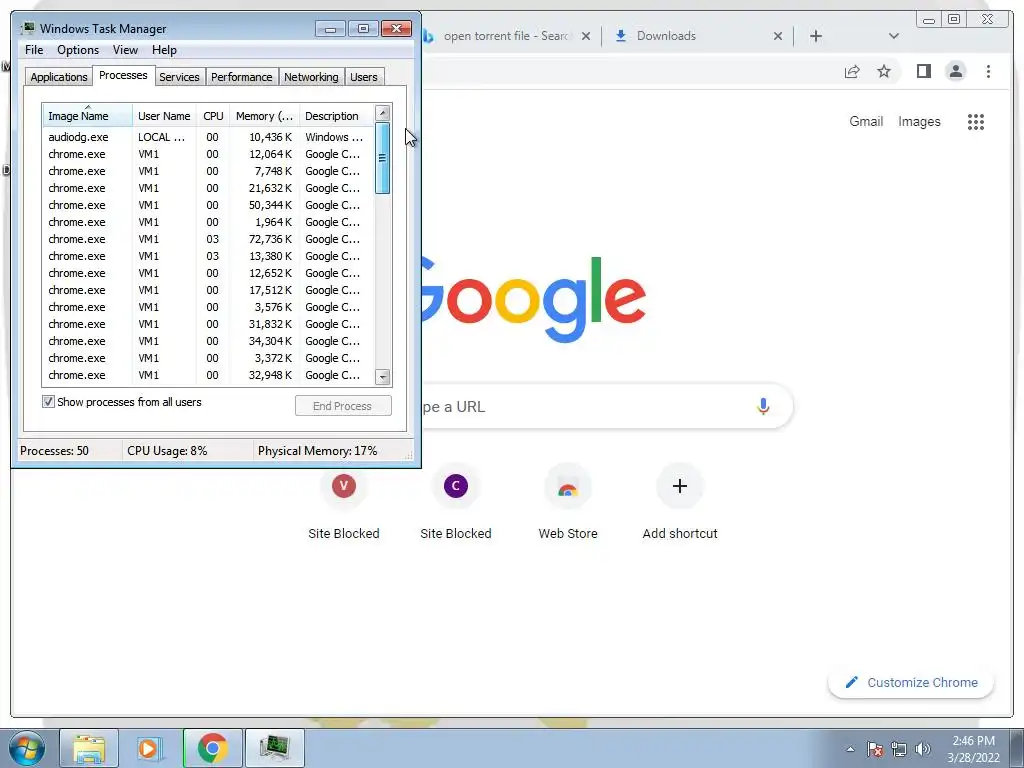The width and height of the screenshot is (1024, 768).
Task: Switch to Services tab
Action: click(x=179, y=77)
